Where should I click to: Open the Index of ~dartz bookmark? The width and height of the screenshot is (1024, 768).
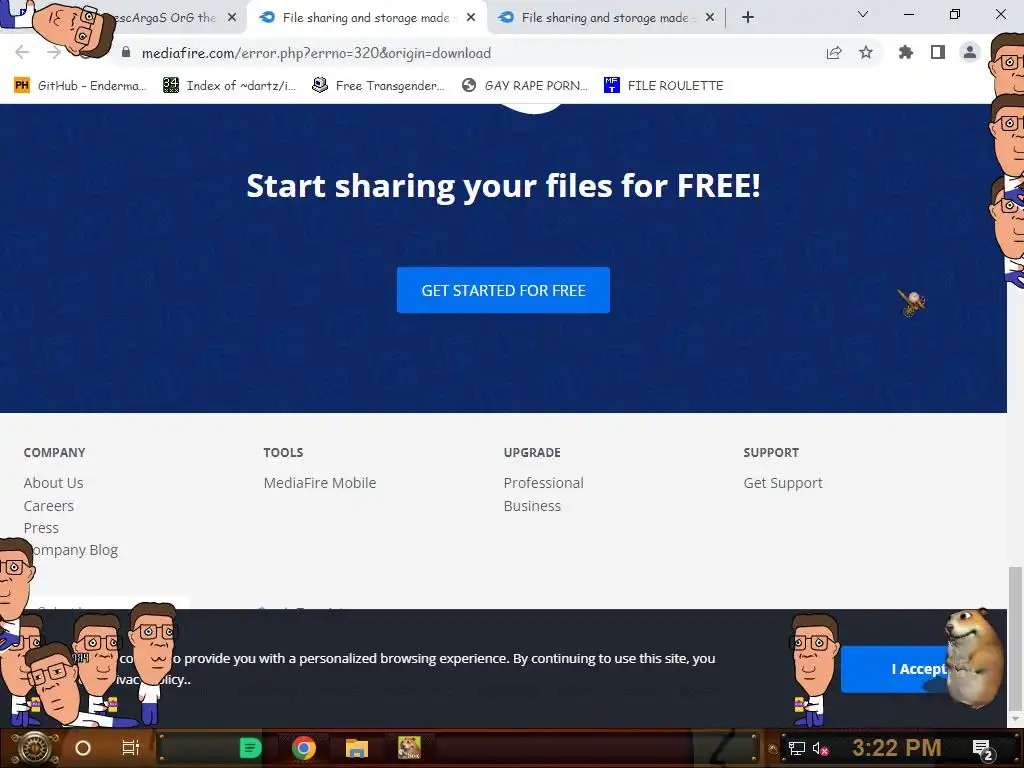(229, 86)
